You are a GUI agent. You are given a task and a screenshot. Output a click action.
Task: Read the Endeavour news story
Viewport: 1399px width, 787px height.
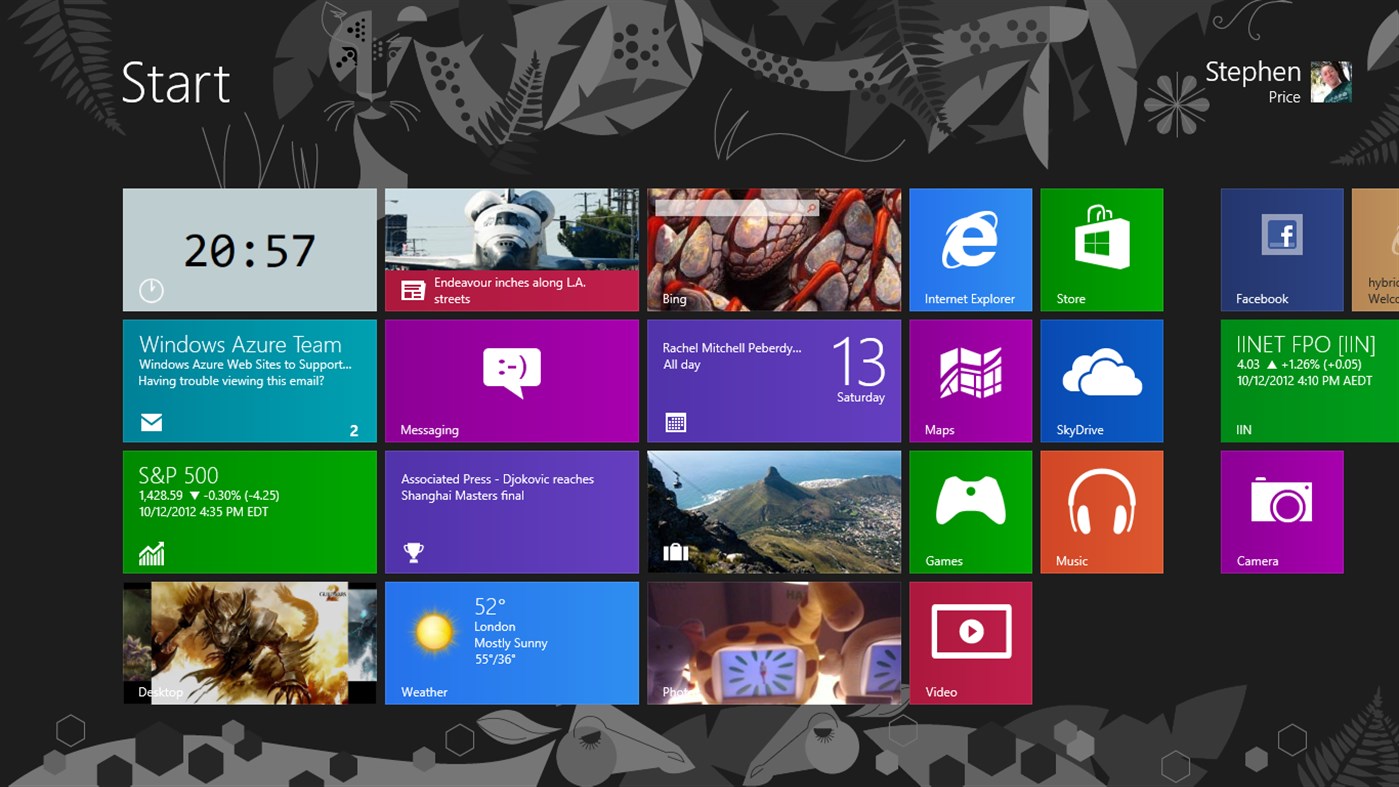pyautogui.click(x=511, y=249)
